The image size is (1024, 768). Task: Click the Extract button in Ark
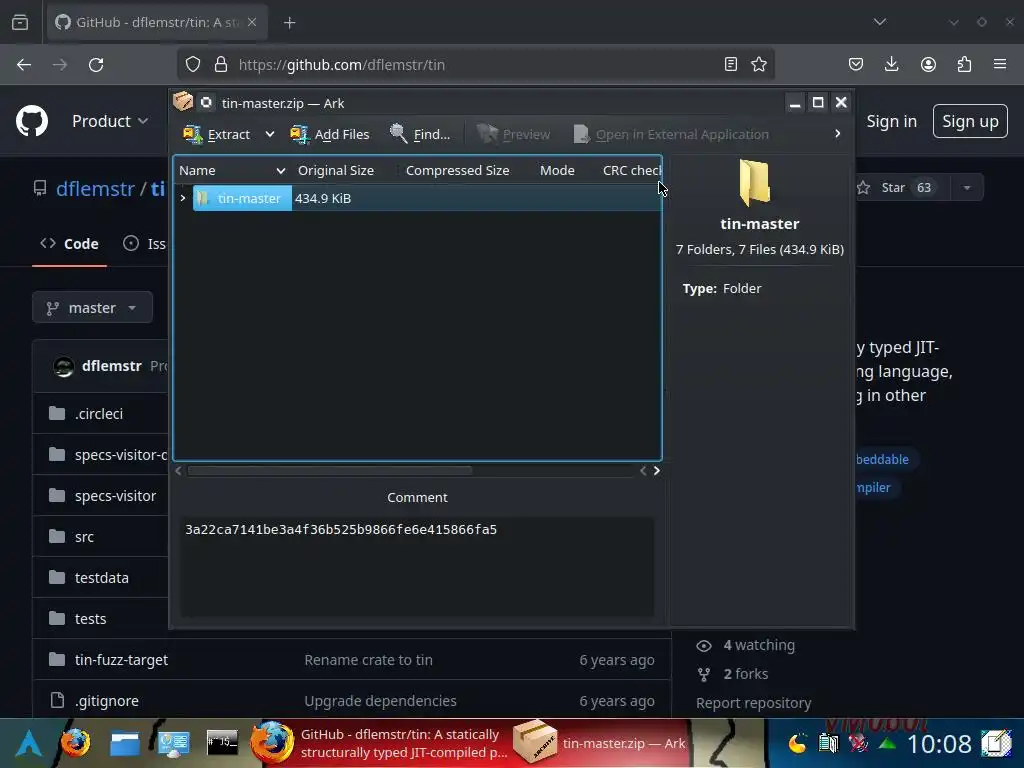(x=217, y=134)
